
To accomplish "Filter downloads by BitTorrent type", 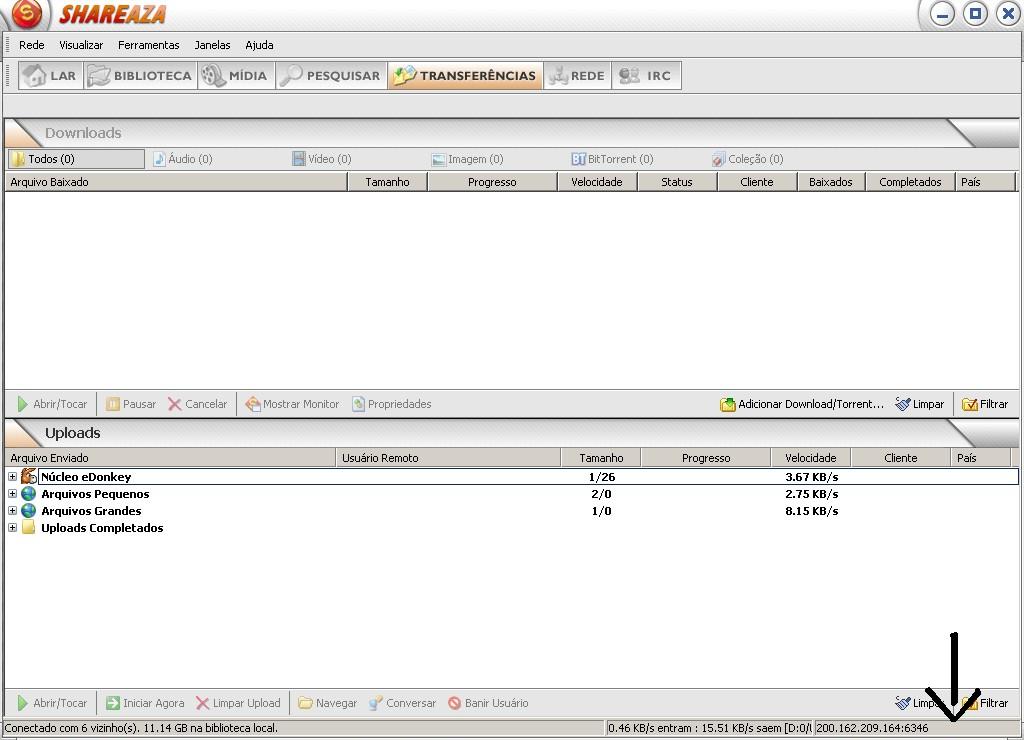I will (x=612, y=159).
